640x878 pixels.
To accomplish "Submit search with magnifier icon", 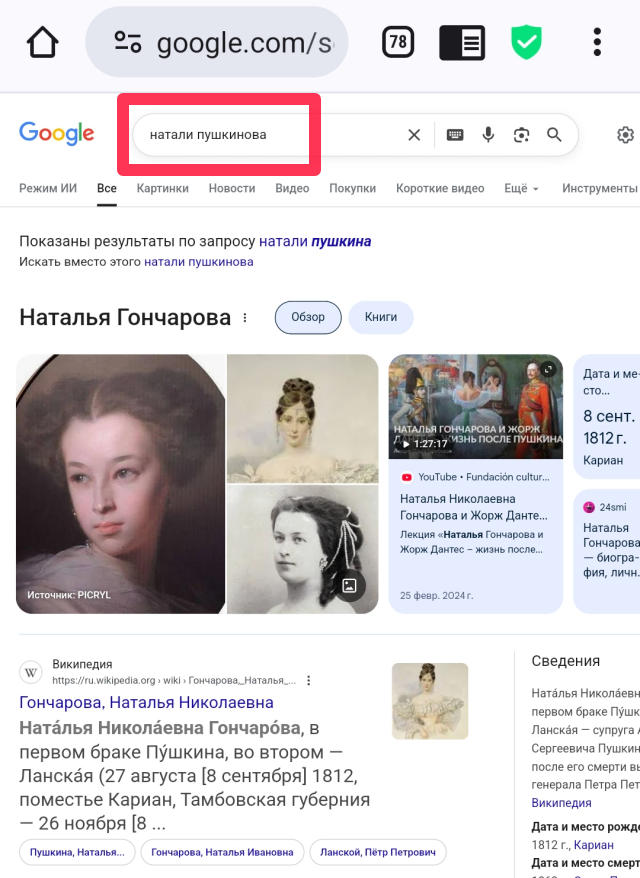I will click(554, 134).
